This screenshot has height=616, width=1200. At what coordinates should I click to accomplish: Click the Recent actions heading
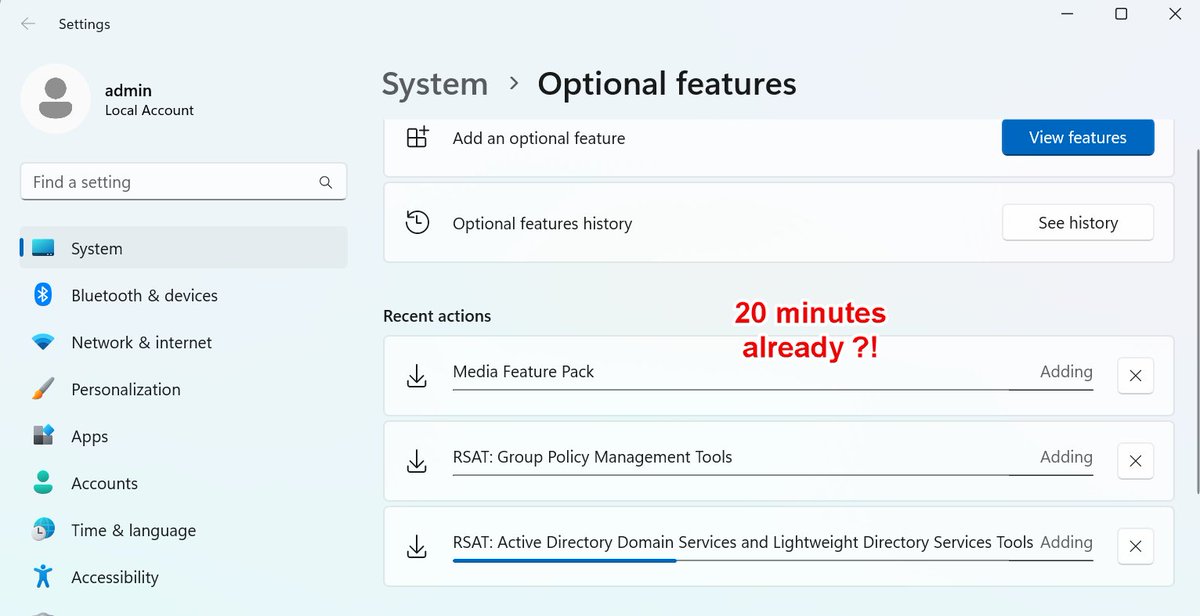[x=437, y=316]
